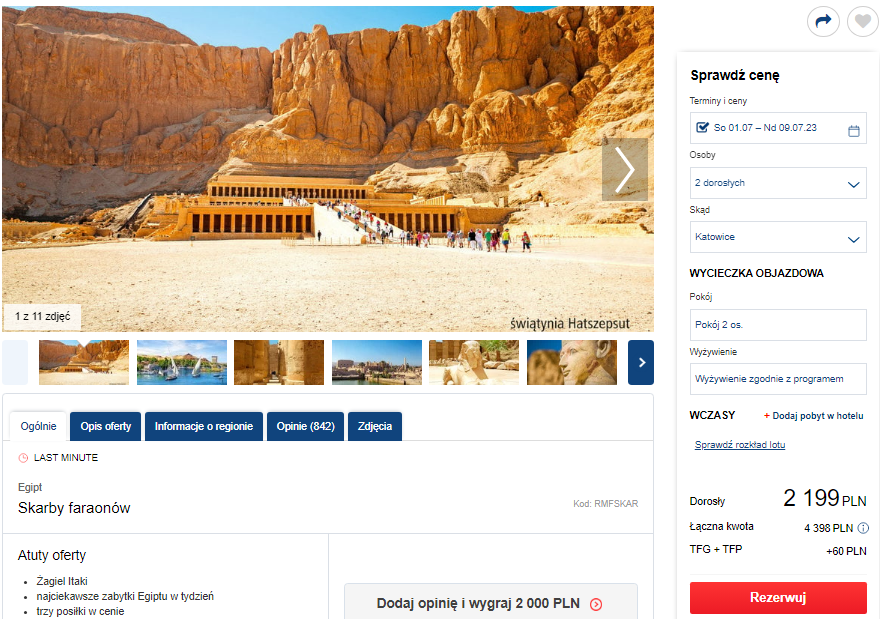Open the Katowice departure dropdown
880x619 pixels.
[778, 237]
